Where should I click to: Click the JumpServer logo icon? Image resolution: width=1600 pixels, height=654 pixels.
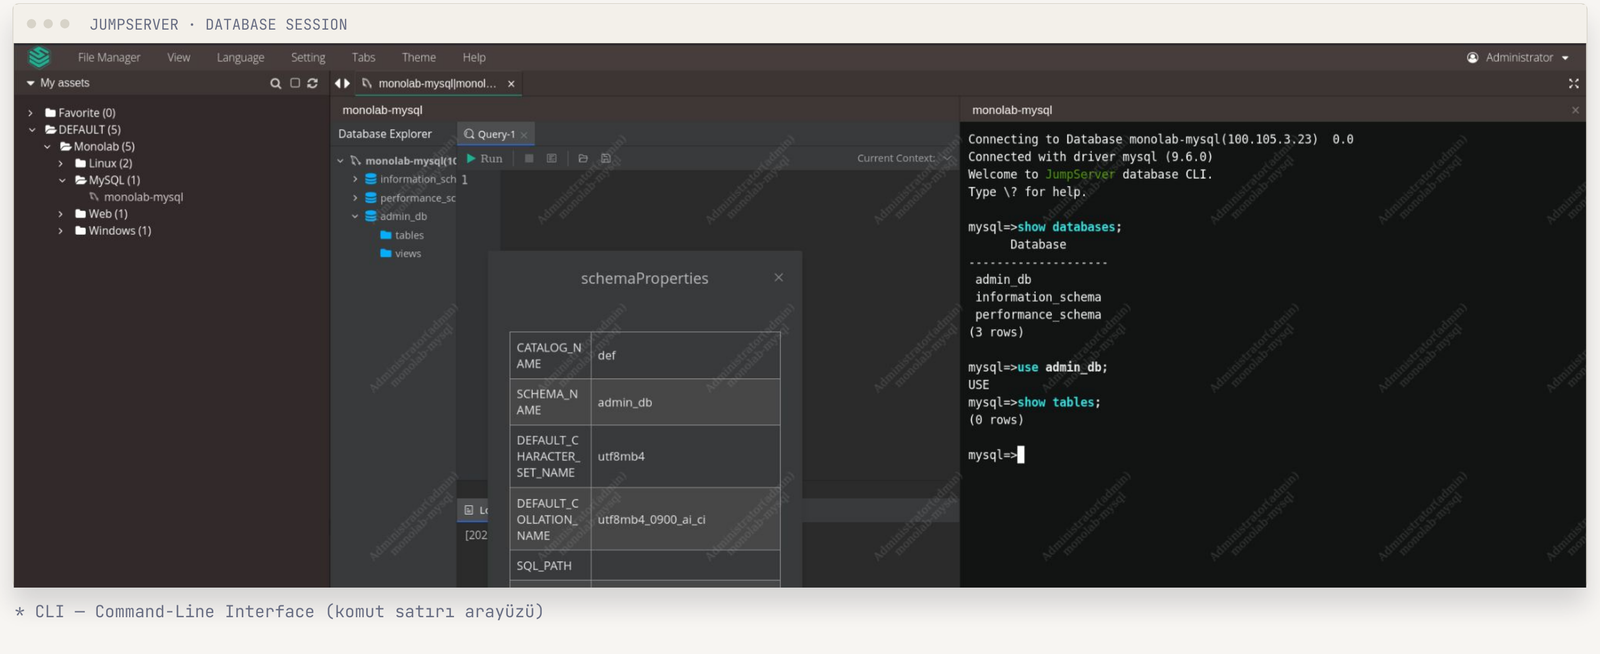[x=39, y=57]
